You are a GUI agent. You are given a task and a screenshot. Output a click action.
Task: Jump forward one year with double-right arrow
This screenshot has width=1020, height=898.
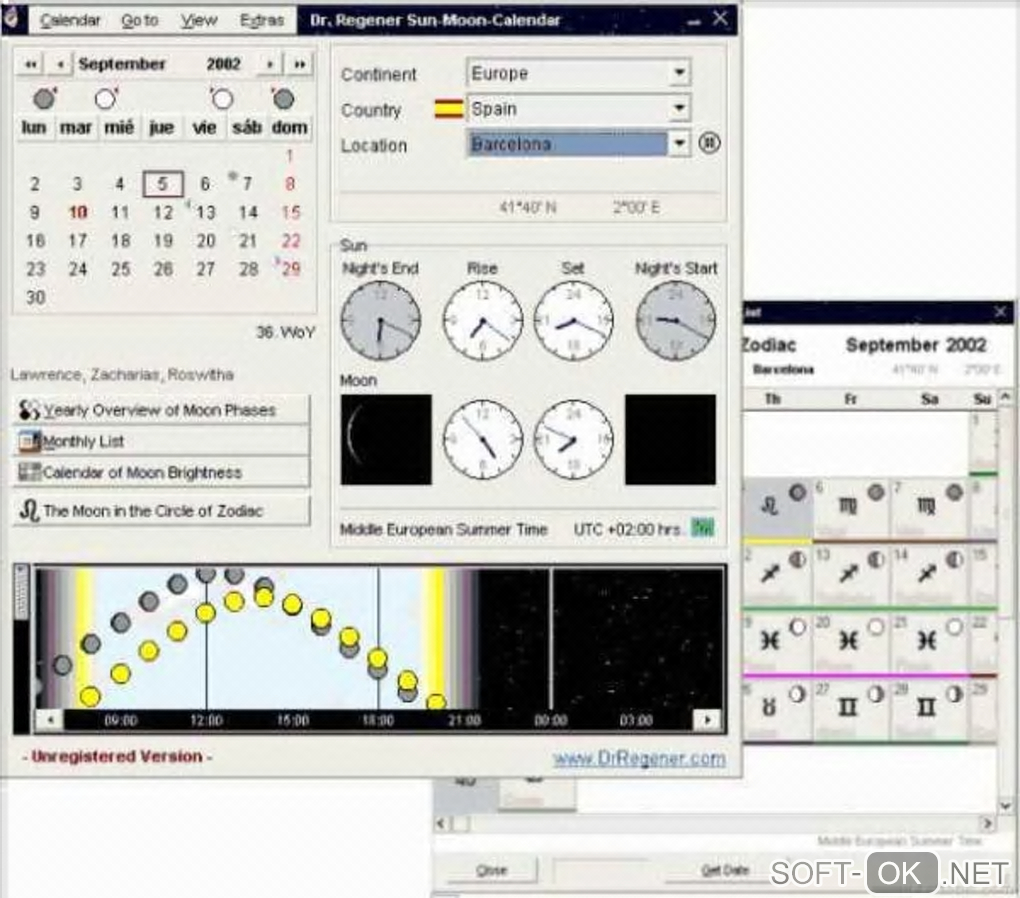(300, 64)
